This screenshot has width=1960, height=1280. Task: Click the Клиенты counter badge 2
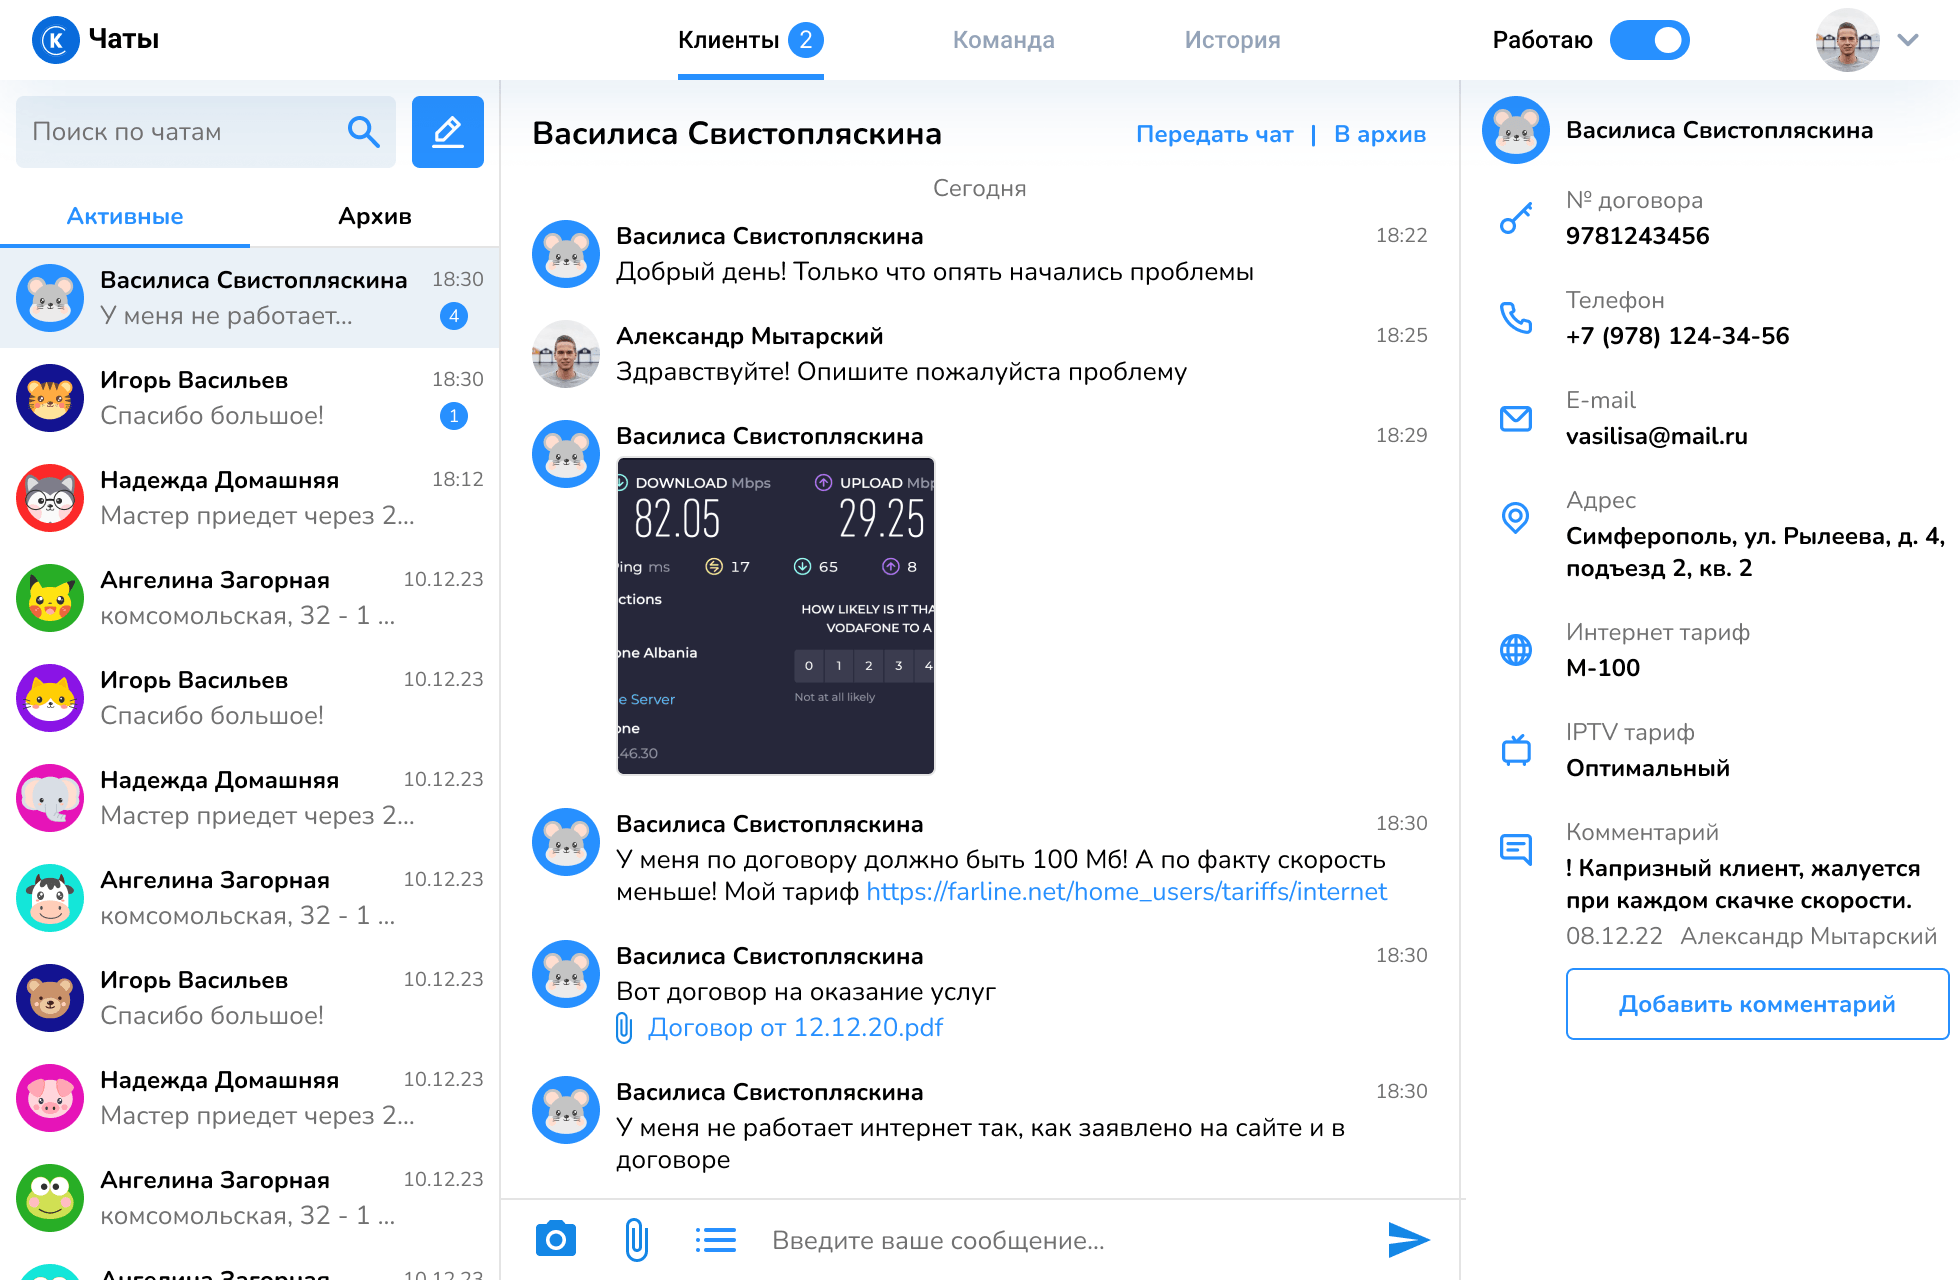806,40
